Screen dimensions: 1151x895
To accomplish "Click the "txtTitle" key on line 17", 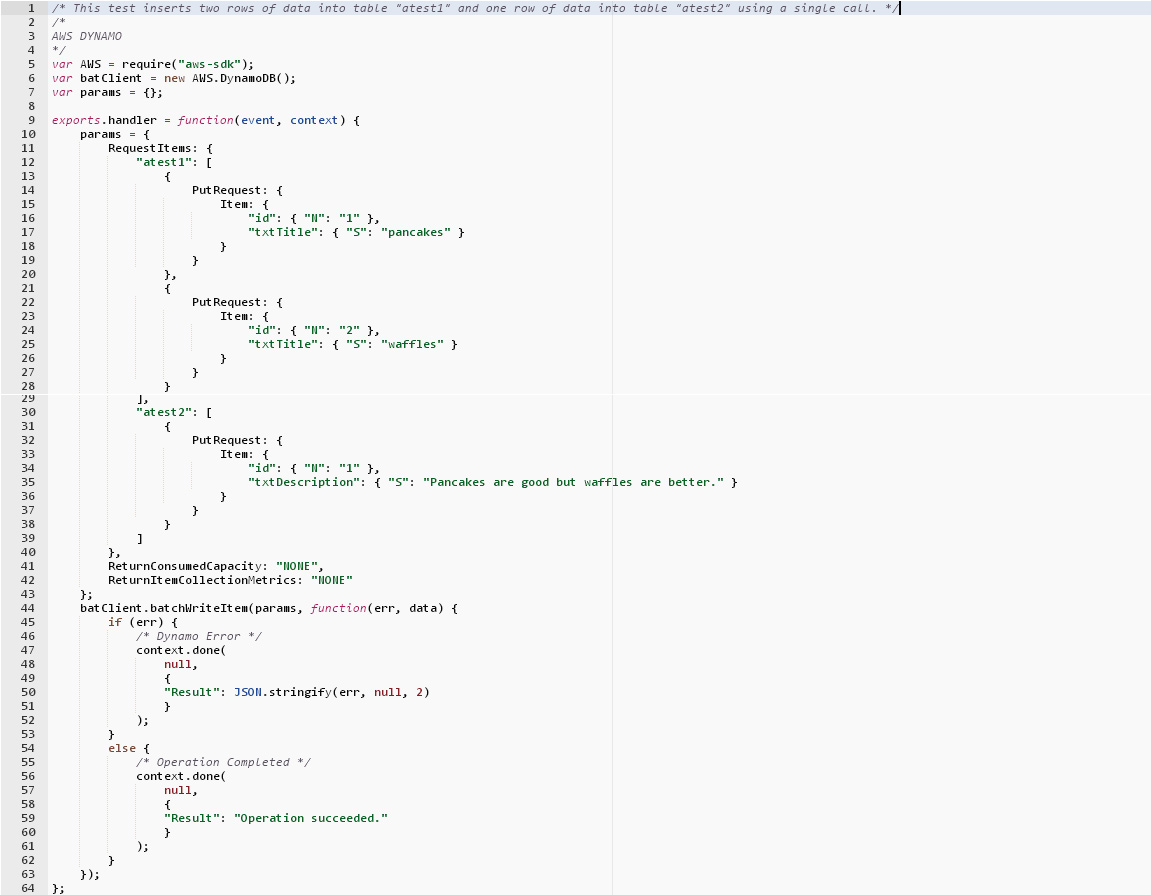I will [x=283, y=232].
